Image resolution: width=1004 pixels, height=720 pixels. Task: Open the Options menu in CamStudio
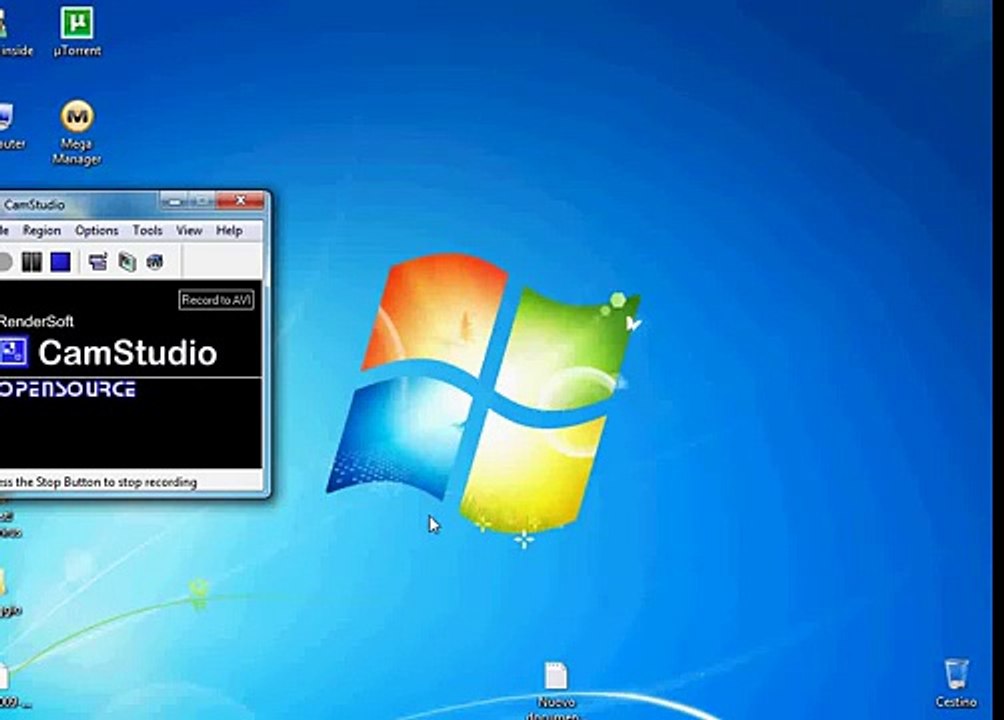point(97,230)
